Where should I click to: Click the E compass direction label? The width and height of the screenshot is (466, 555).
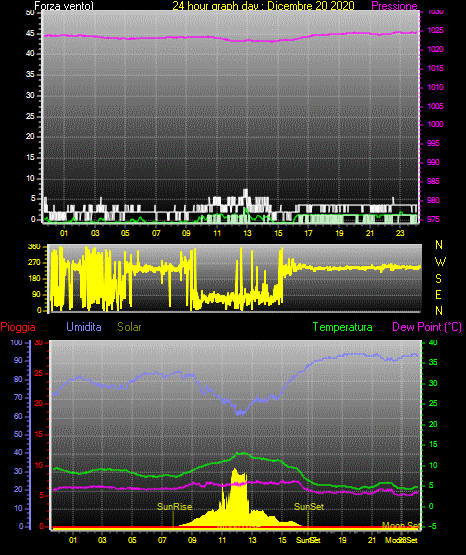click(x=438, y=294)
